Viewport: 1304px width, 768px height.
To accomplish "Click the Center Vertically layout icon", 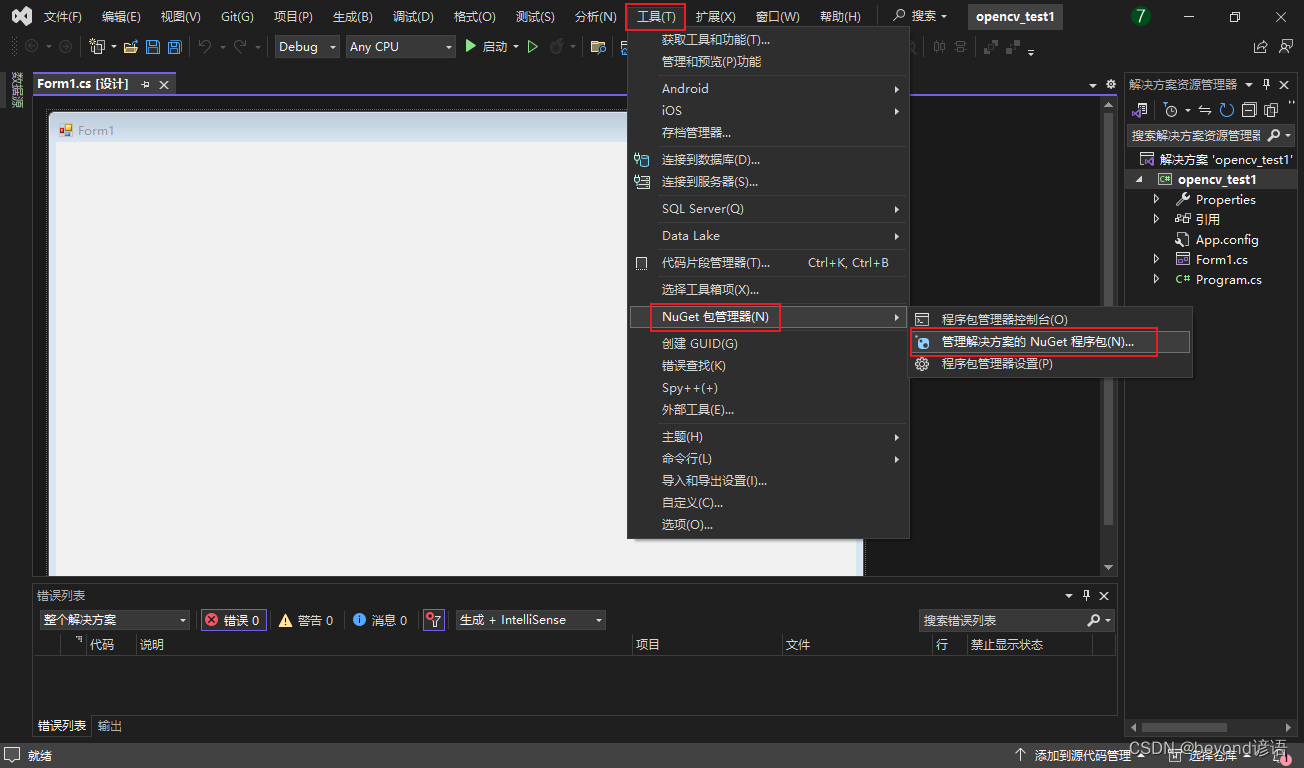I will click(960, 47).
